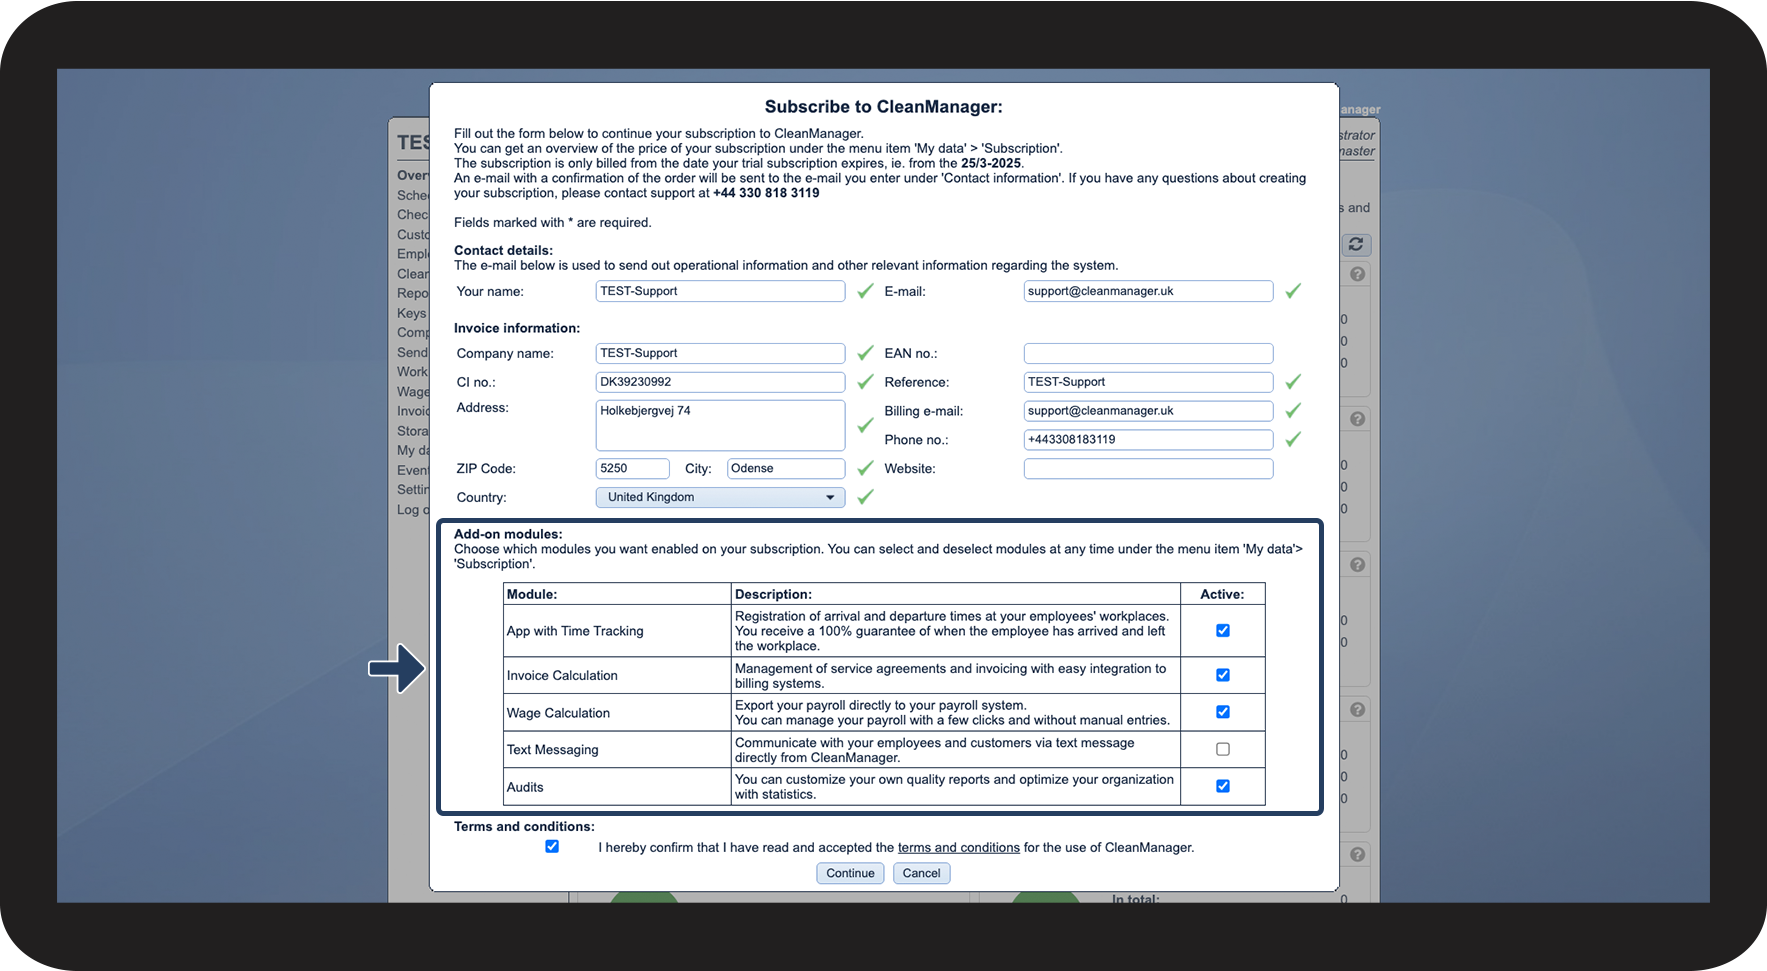The height and width of the screenshot is (971, 1767).
Task: Click the 'Text Messaging' module name
Action: tap(552, 750)
